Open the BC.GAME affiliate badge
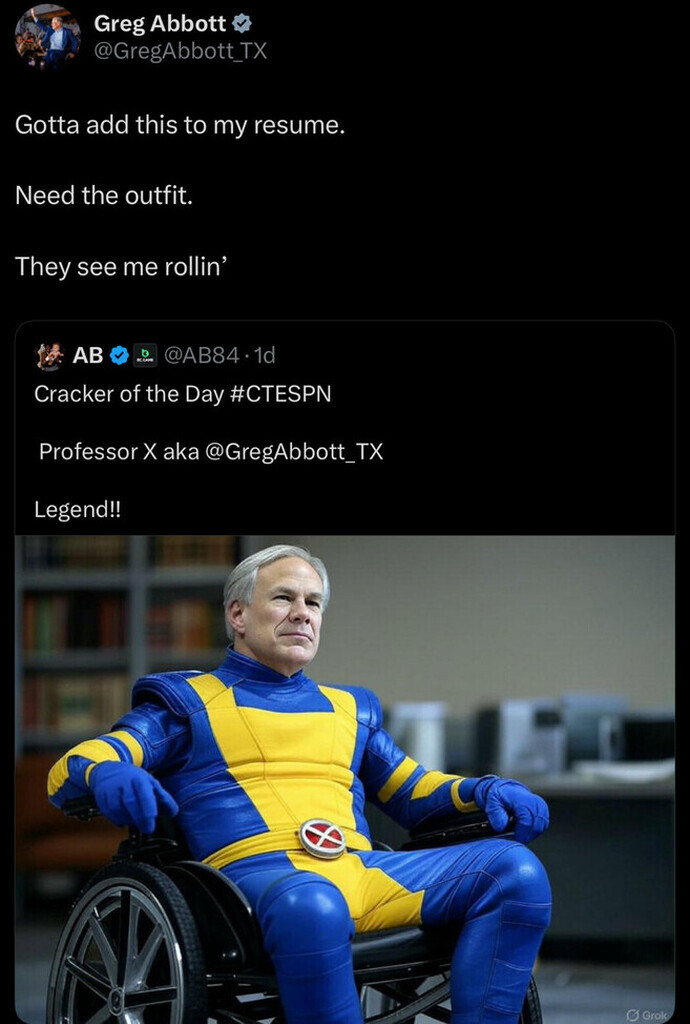 tap(145, 355)
